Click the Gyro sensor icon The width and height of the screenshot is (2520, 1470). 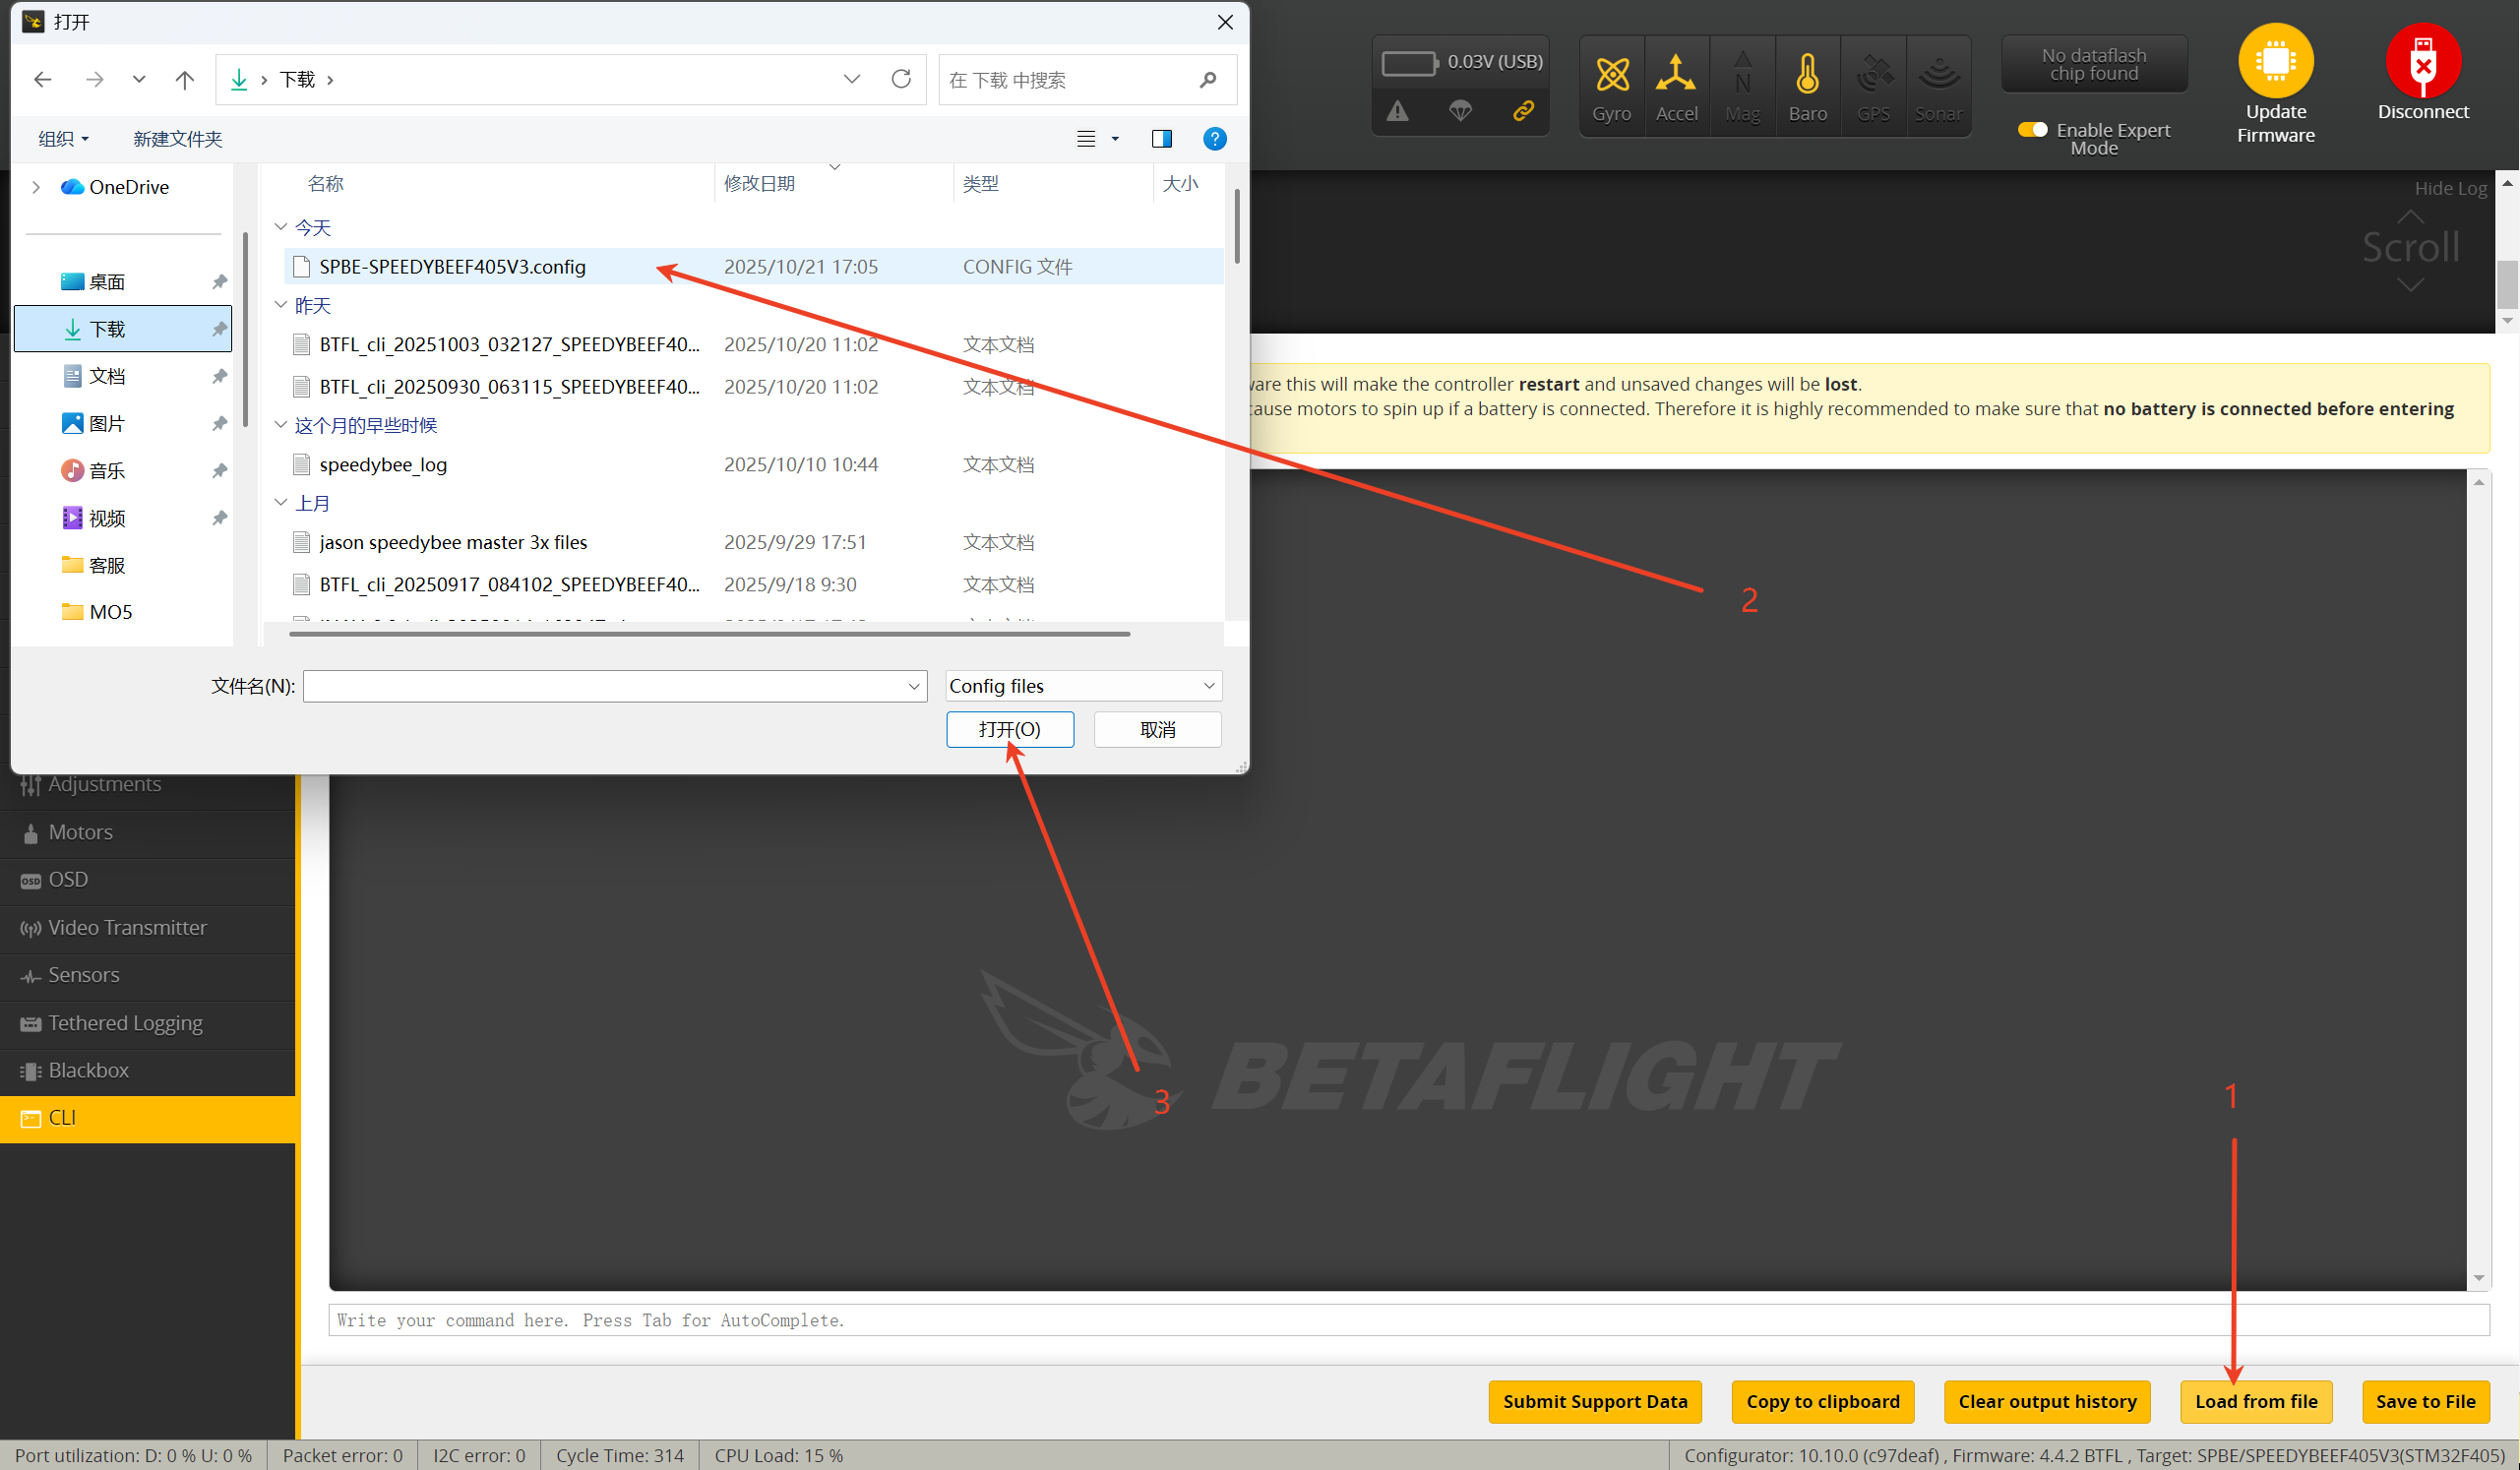coord(1611,76)
